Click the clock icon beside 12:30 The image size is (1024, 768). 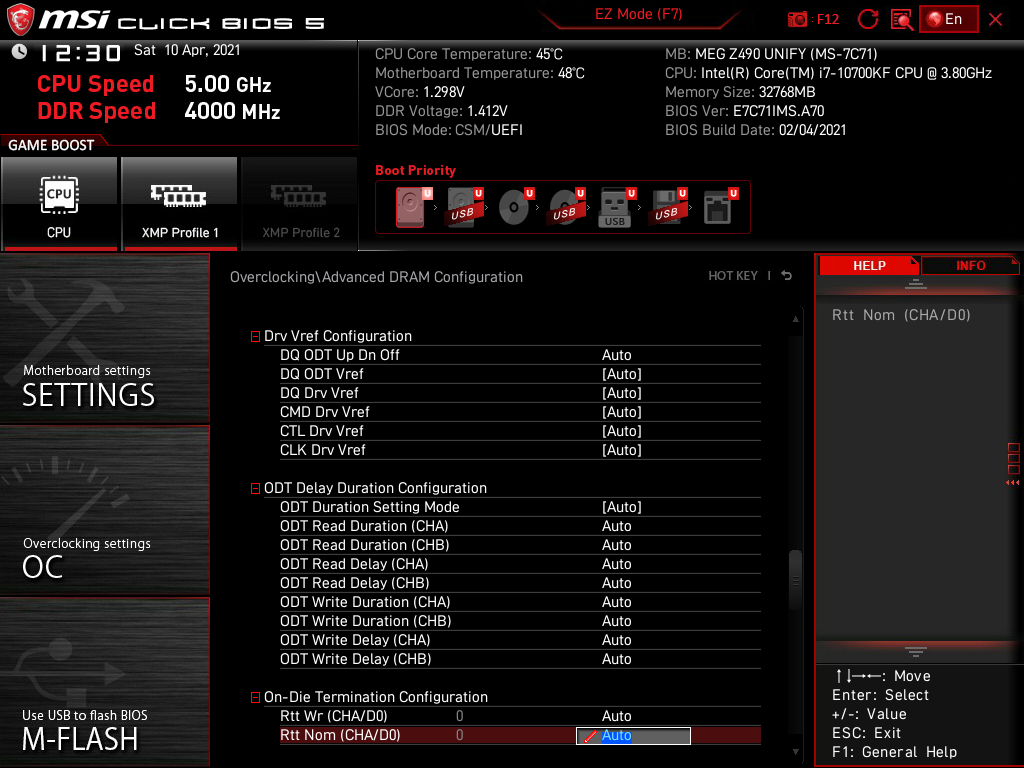click(x=19, y=52)
